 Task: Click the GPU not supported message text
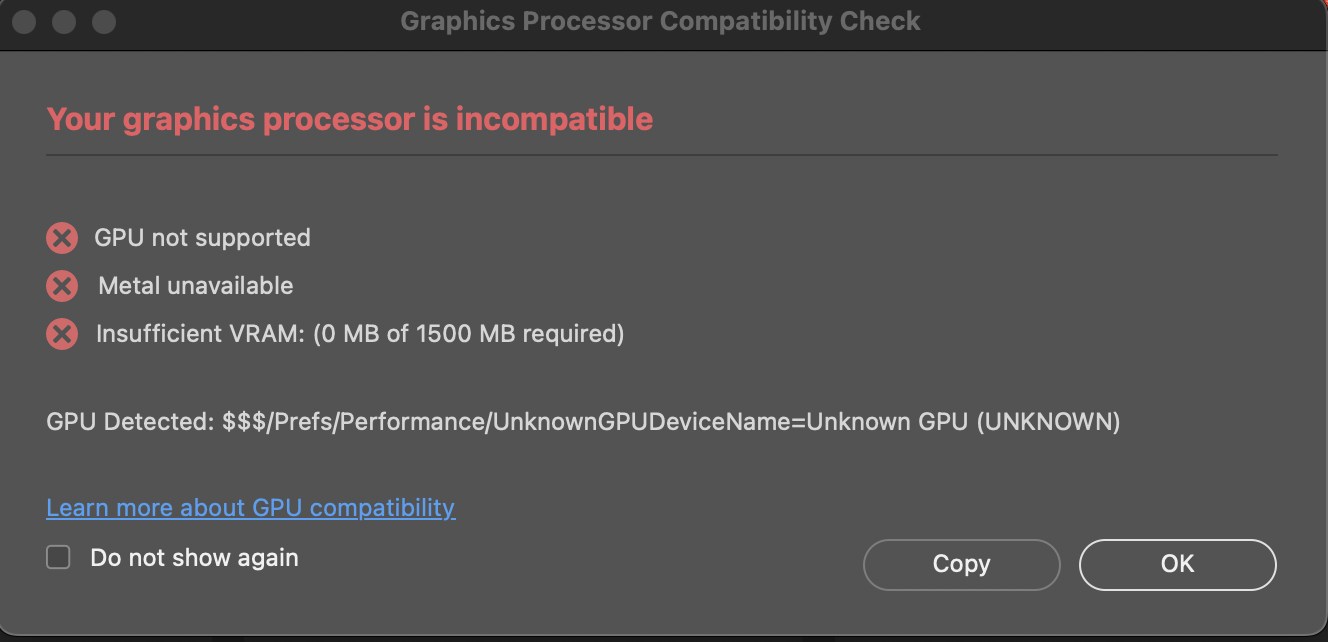[202, 238]
